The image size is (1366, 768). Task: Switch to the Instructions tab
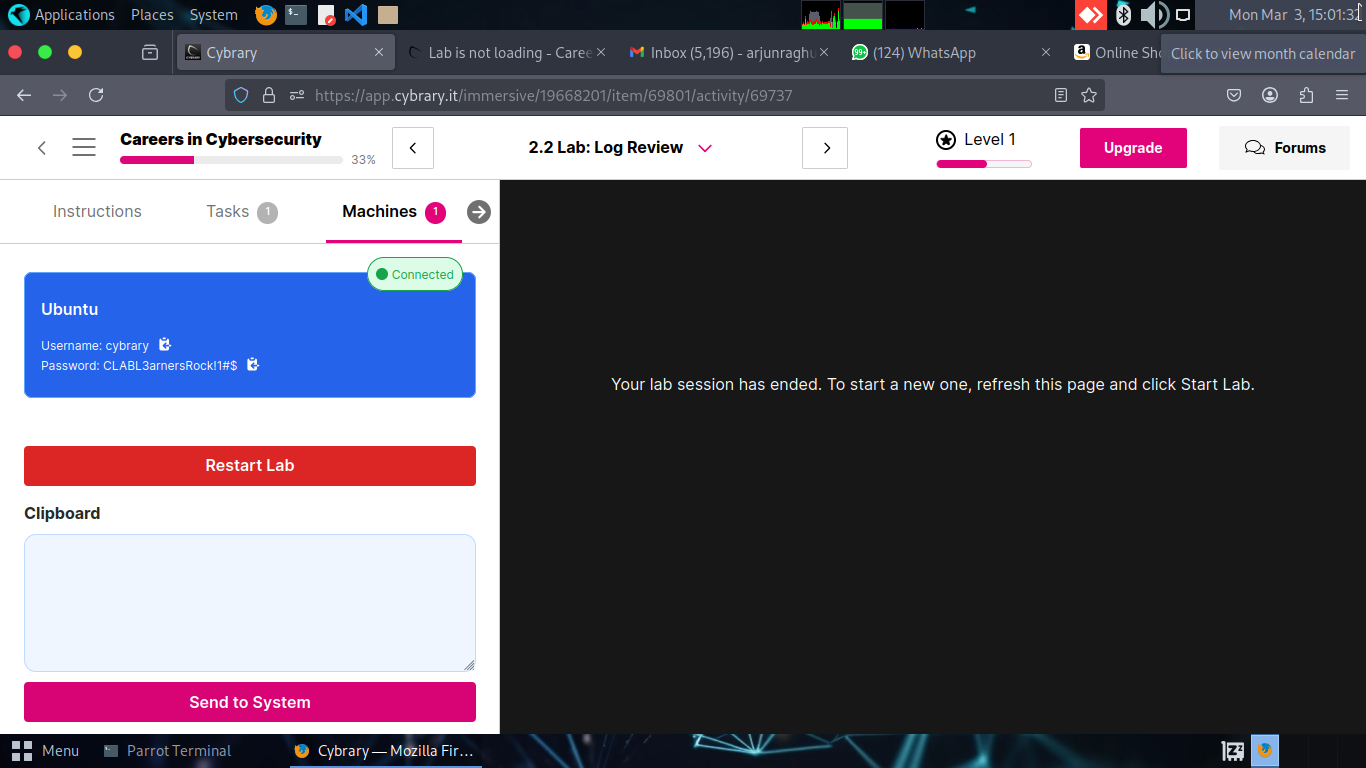97,212
